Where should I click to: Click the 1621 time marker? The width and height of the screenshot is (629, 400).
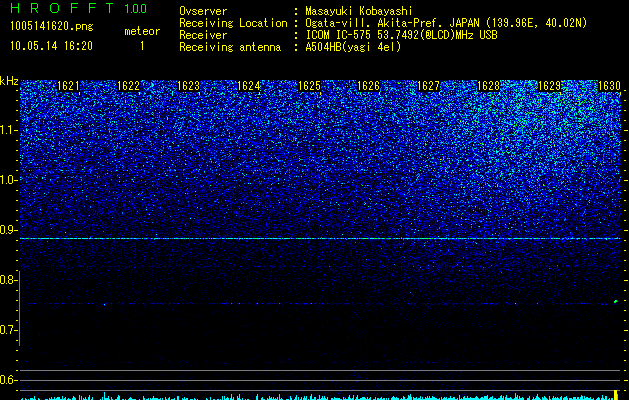pos(68,86)
